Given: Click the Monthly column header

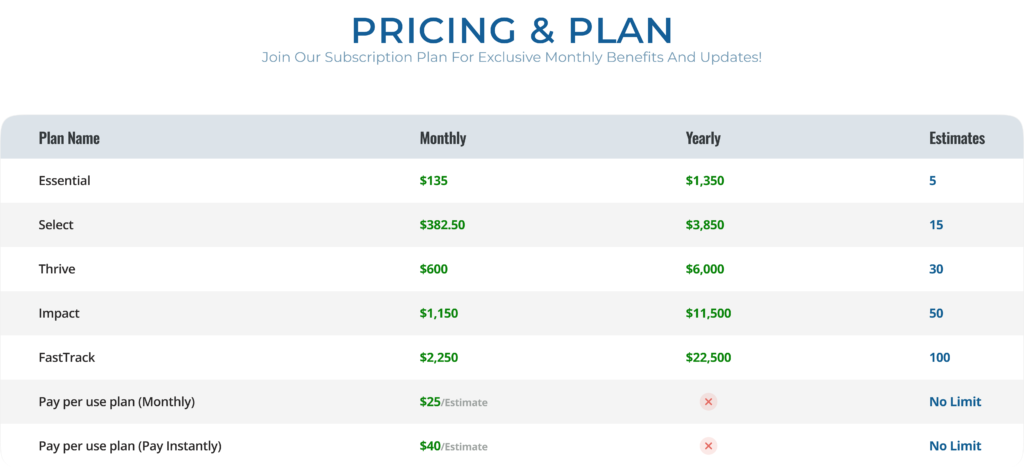Looking at the screenshot, I should click(443, 138).
